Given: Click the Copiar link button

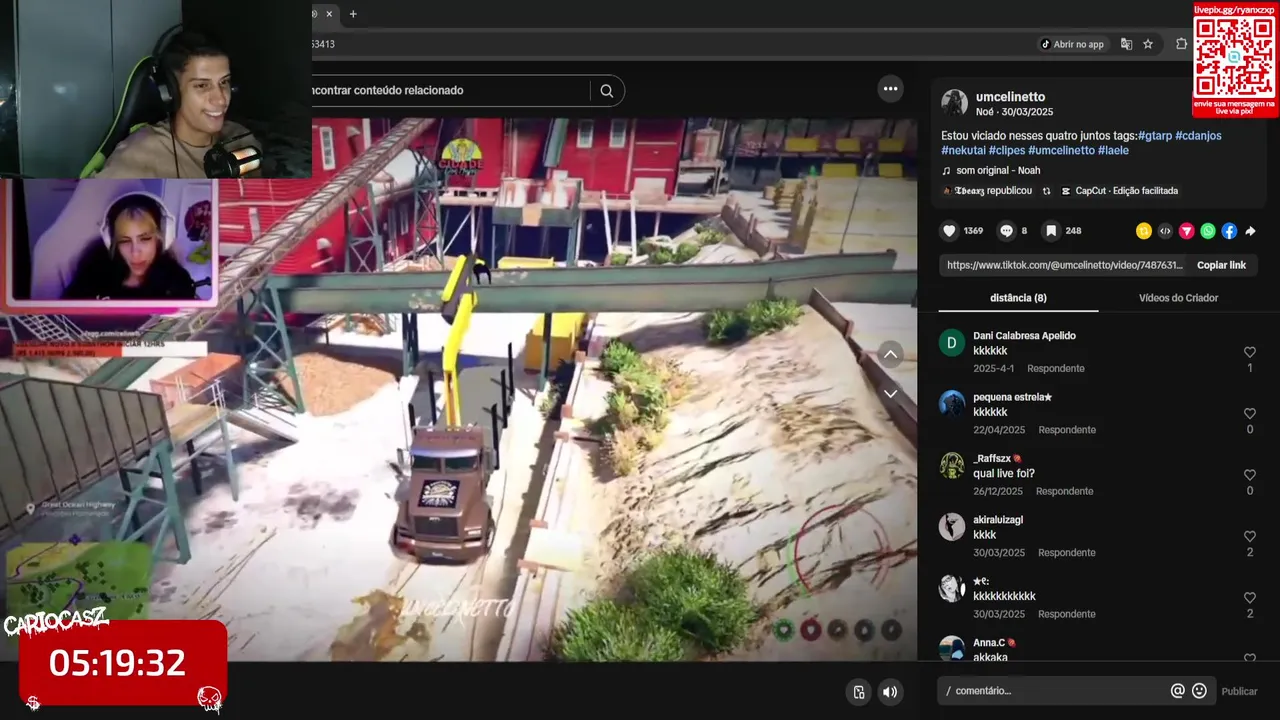Looking at the screenshot, I should tap(1221, 265).
